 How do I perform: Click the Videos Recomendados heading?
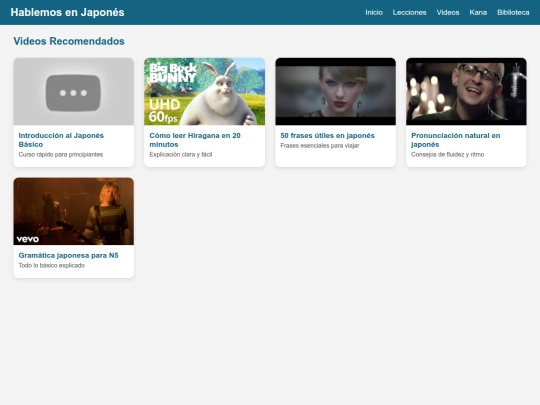pos(69,41)
